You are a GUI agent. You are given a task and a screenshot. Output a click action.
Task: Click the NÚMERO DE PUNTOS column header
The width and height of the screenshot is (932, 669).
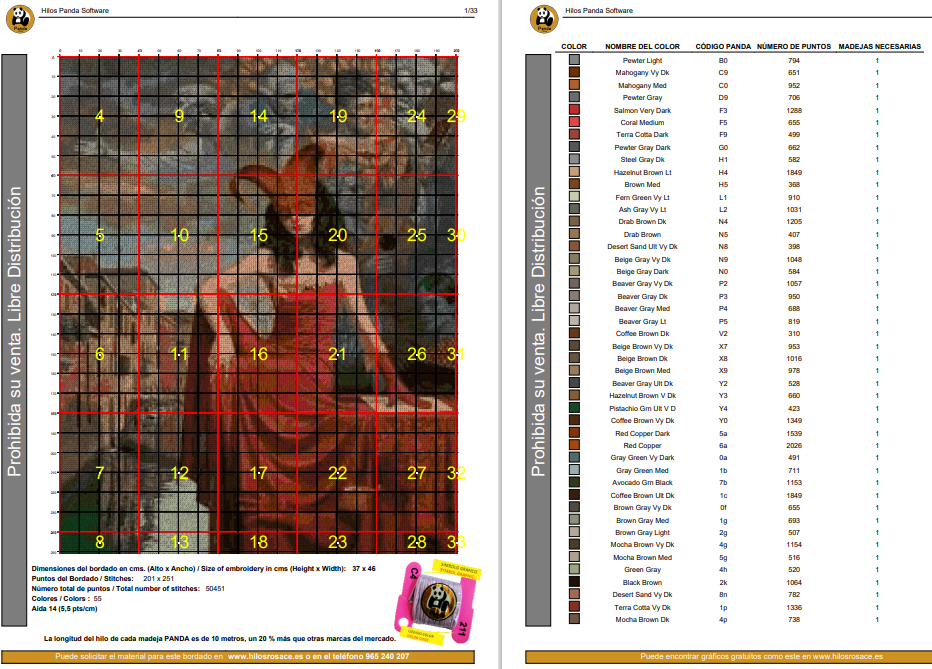[x=794, y=46]
